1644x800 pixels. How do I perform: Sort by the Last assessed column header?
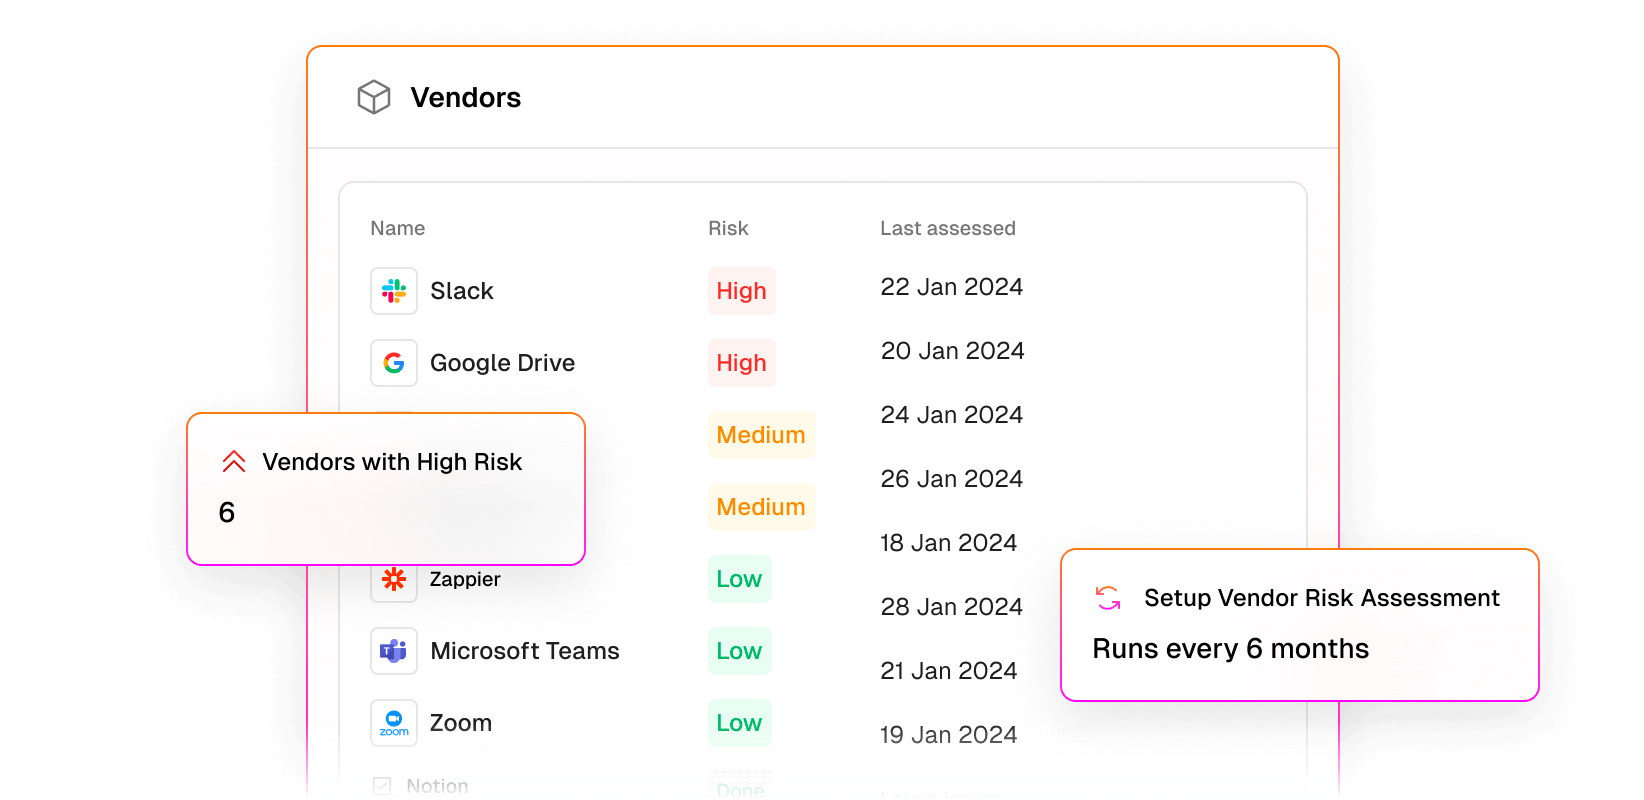(948, 228)
